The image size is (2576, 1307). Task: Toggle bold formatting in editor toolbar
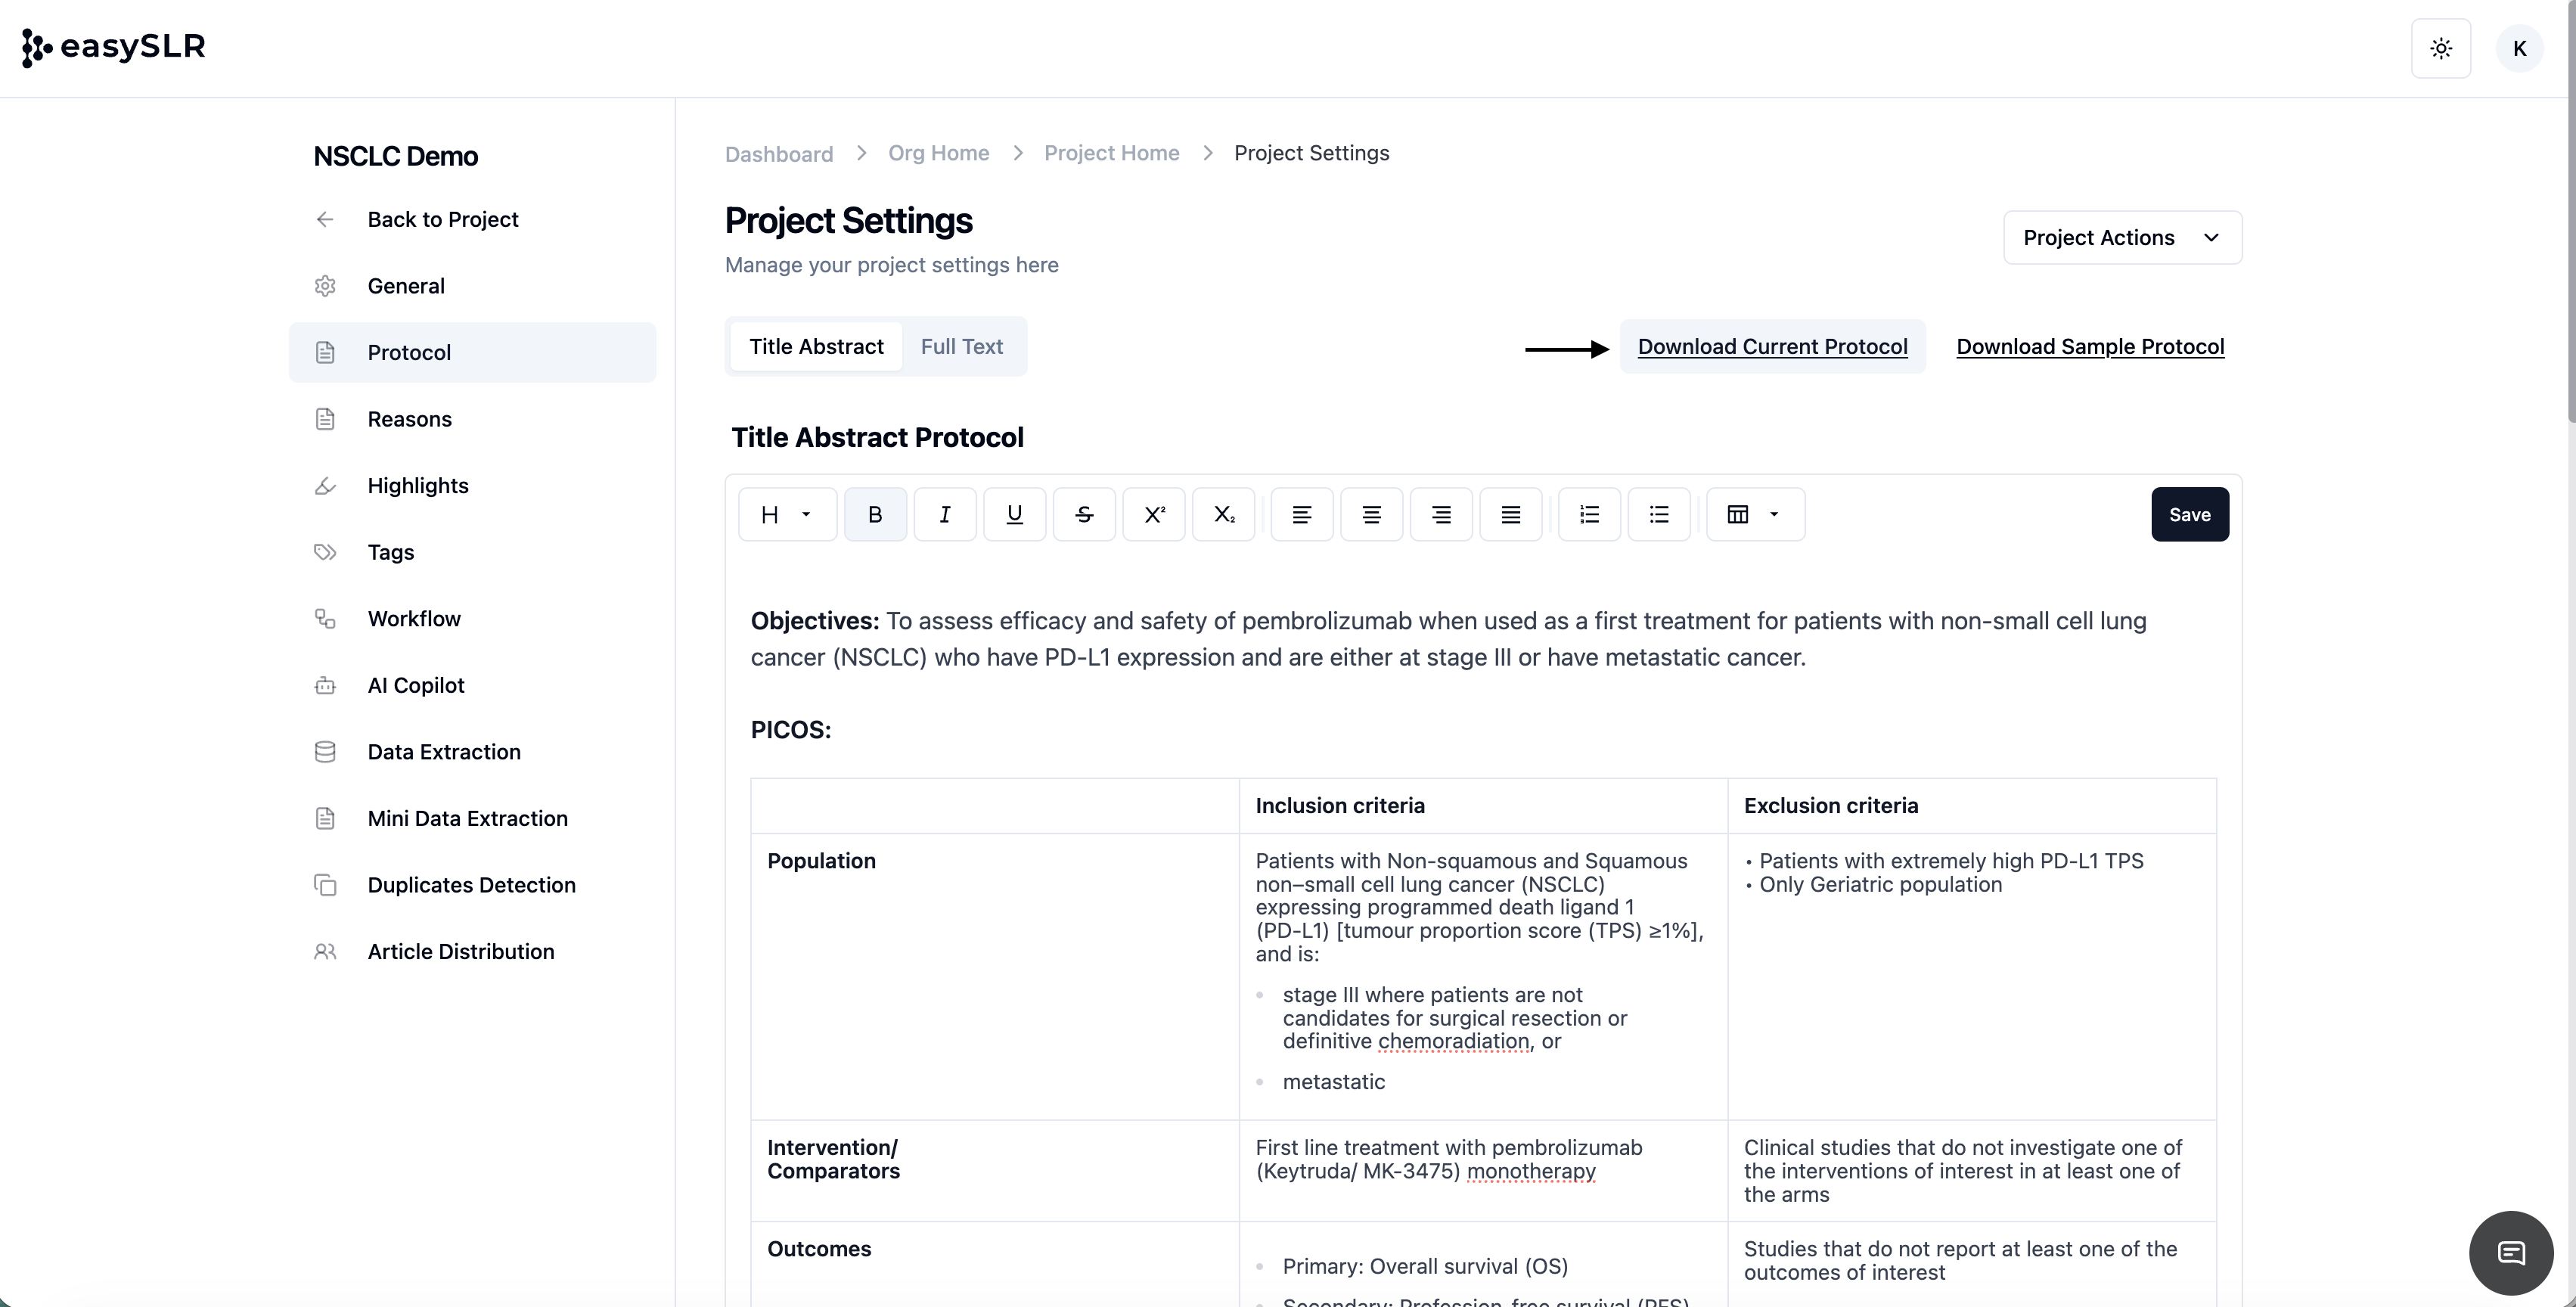point(875,514)
